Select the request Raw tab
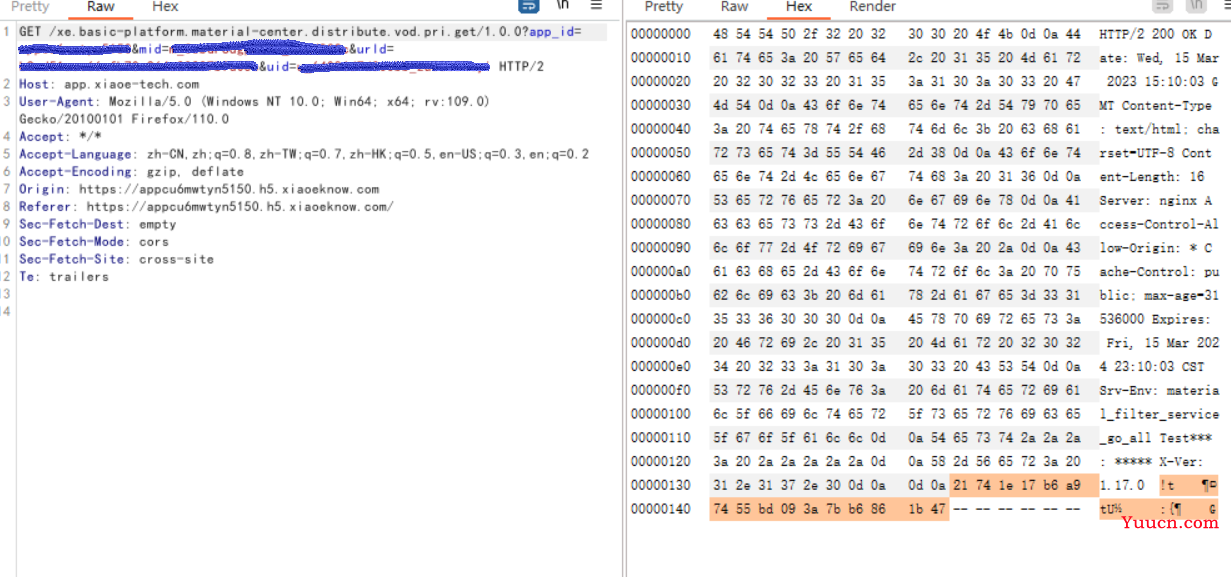1231x577 pixels. tap(101, 7)
